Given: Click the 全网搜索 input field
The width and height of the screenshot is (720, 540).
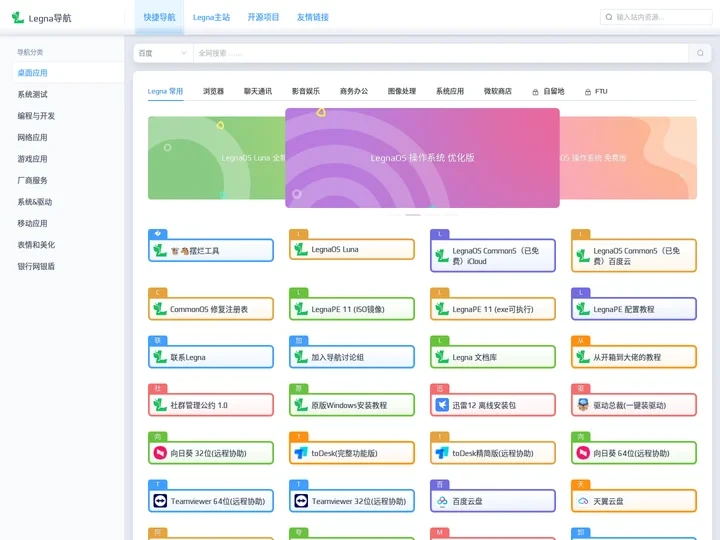Looking at the screenshot, I should pyautogui.click(x=441, y=53).
